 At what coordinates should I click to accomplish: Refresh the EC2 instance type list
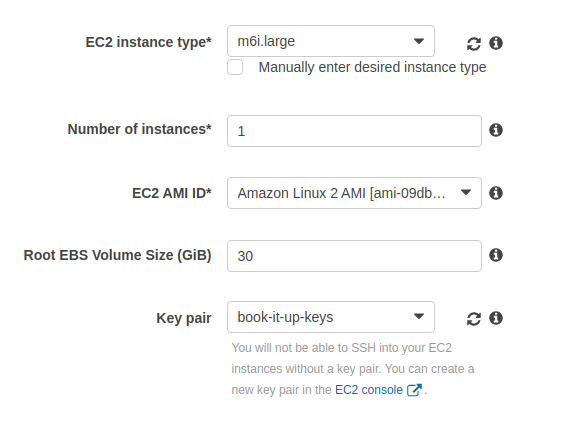[474, 44]
